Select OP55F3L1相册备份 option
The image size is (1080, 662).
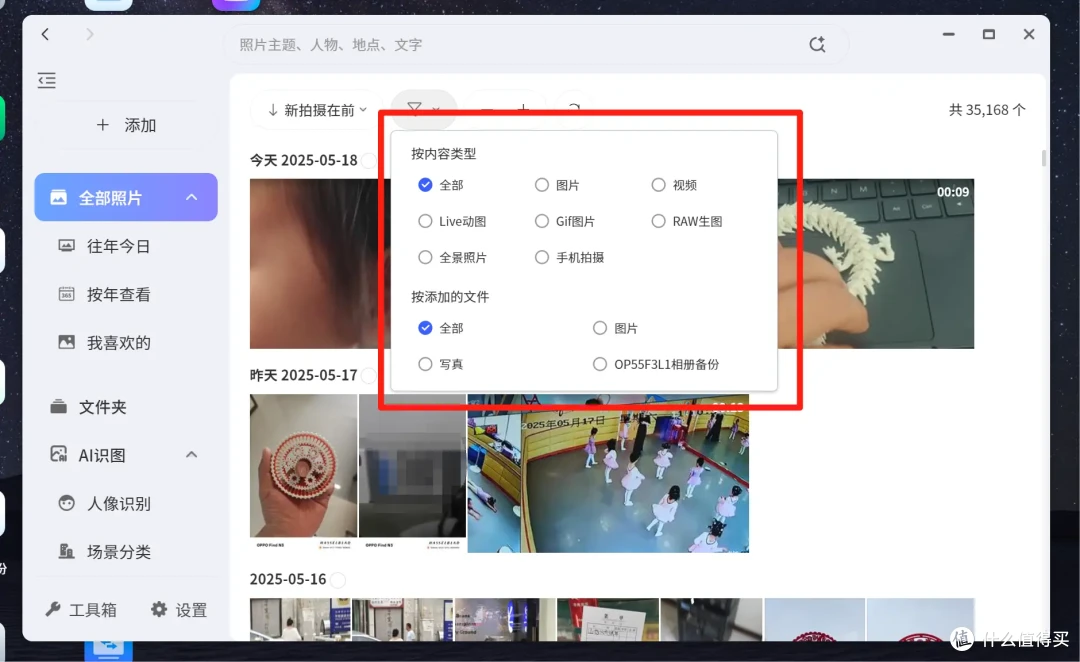pos(600,364)
